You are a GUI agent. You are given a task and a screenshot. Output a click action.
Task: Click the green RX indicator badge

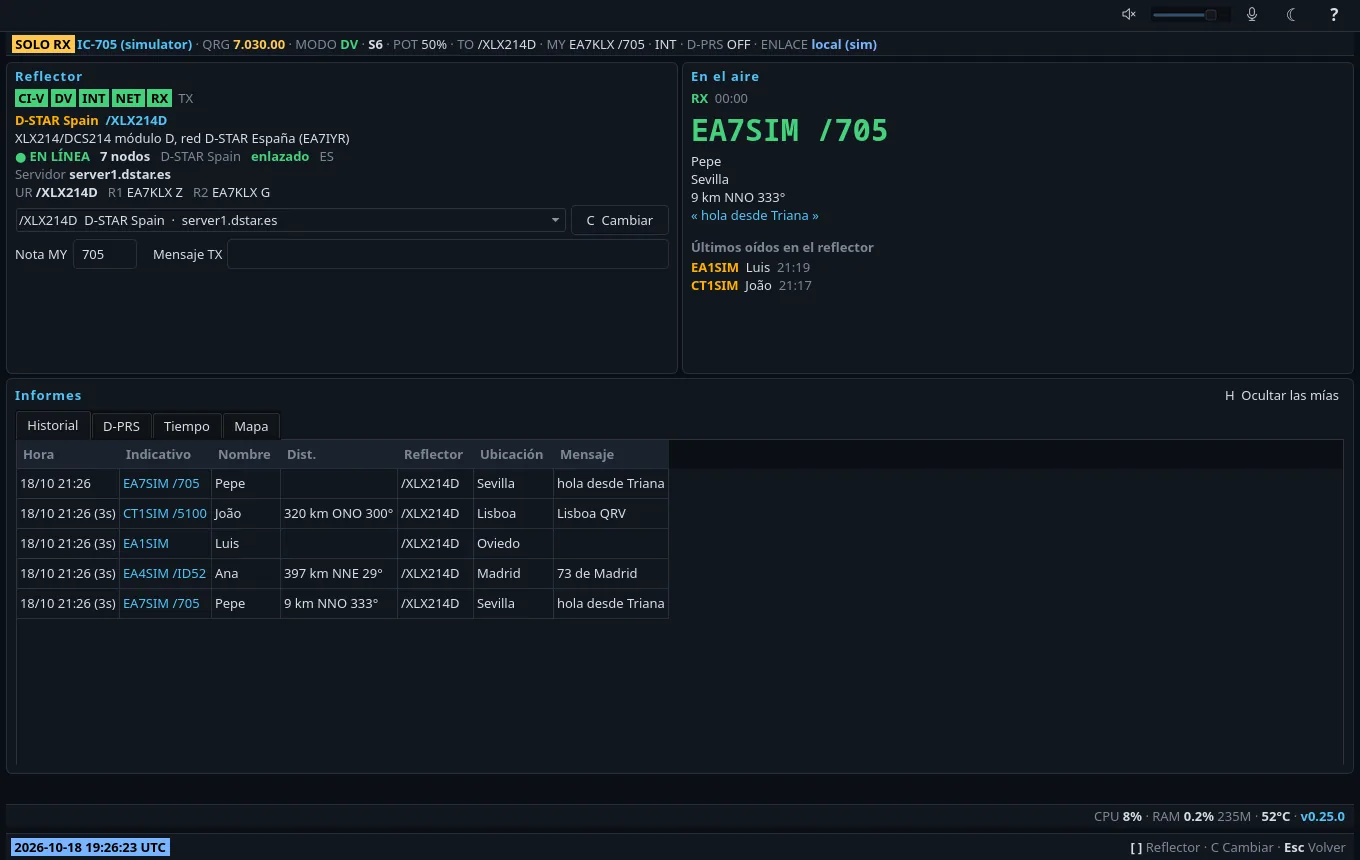tap(159, 98)
